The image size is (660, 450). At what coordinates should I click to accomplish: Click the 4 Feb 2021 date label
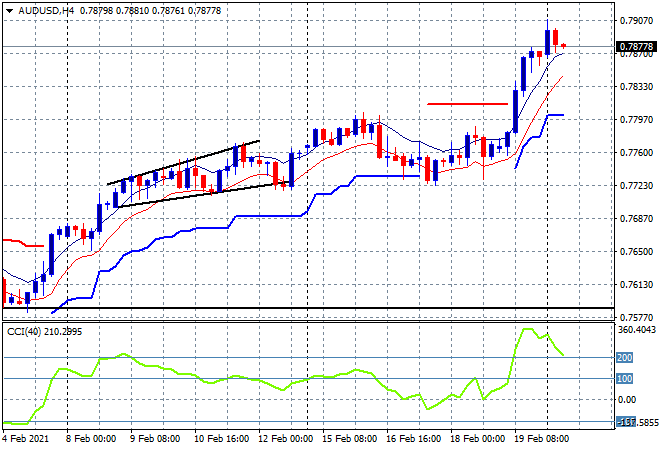click(x=26, y=439)
